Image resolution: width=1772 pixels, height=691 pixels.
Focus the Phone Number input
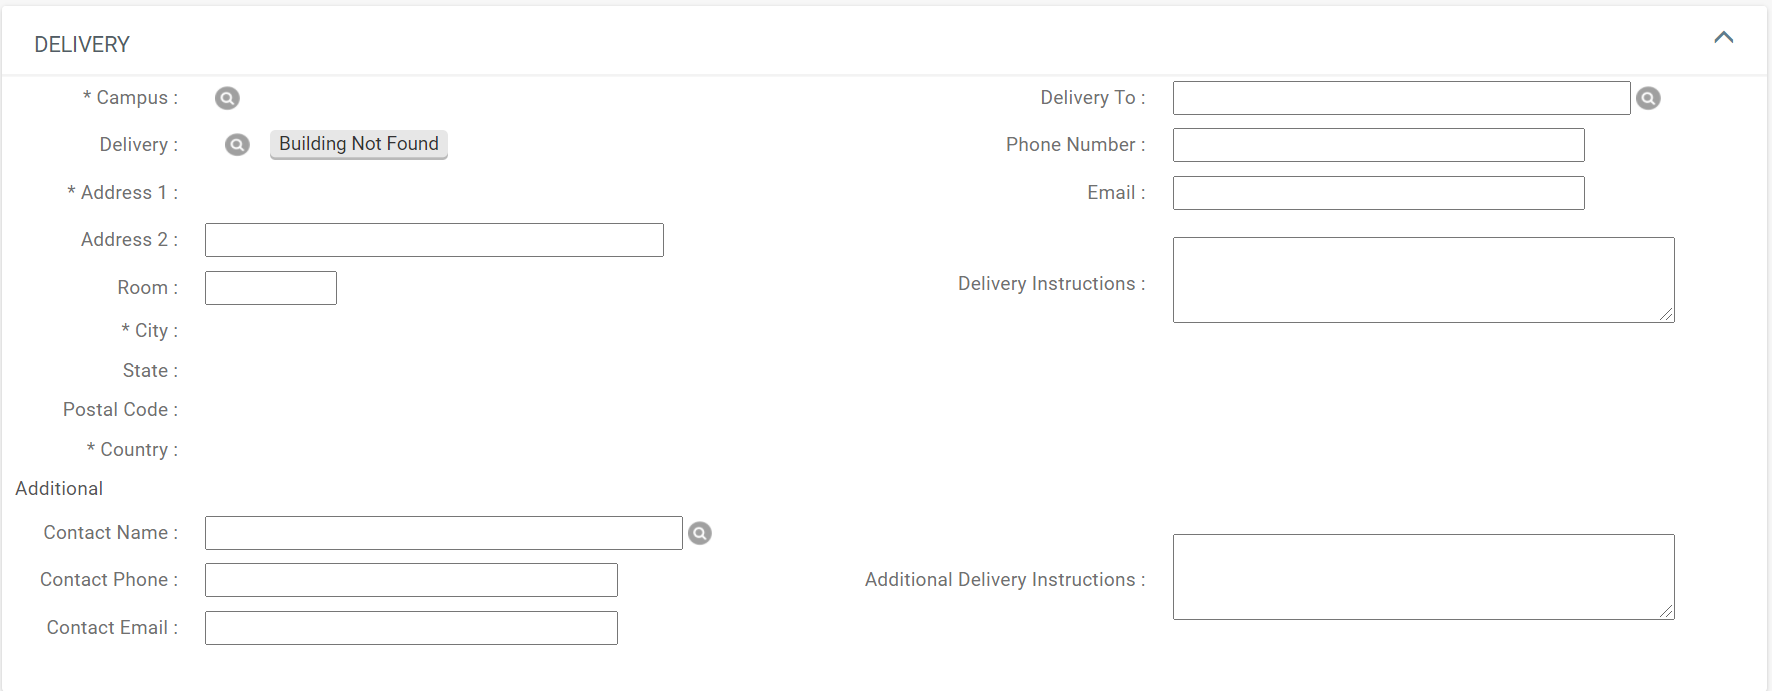[1378, 145]
